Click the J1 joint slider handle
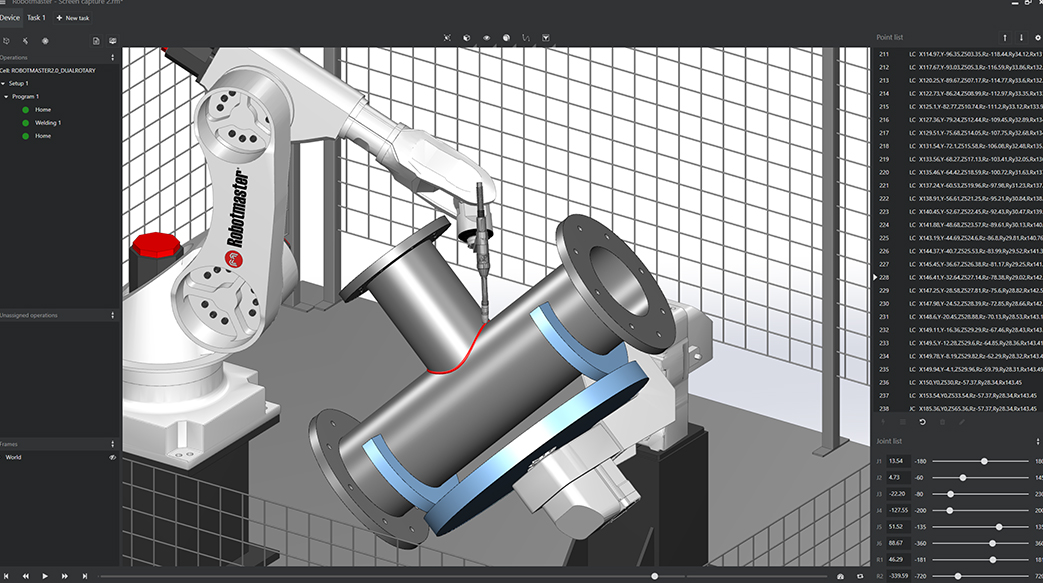This screenshot has width=1043, height=583. coord(984,461)
